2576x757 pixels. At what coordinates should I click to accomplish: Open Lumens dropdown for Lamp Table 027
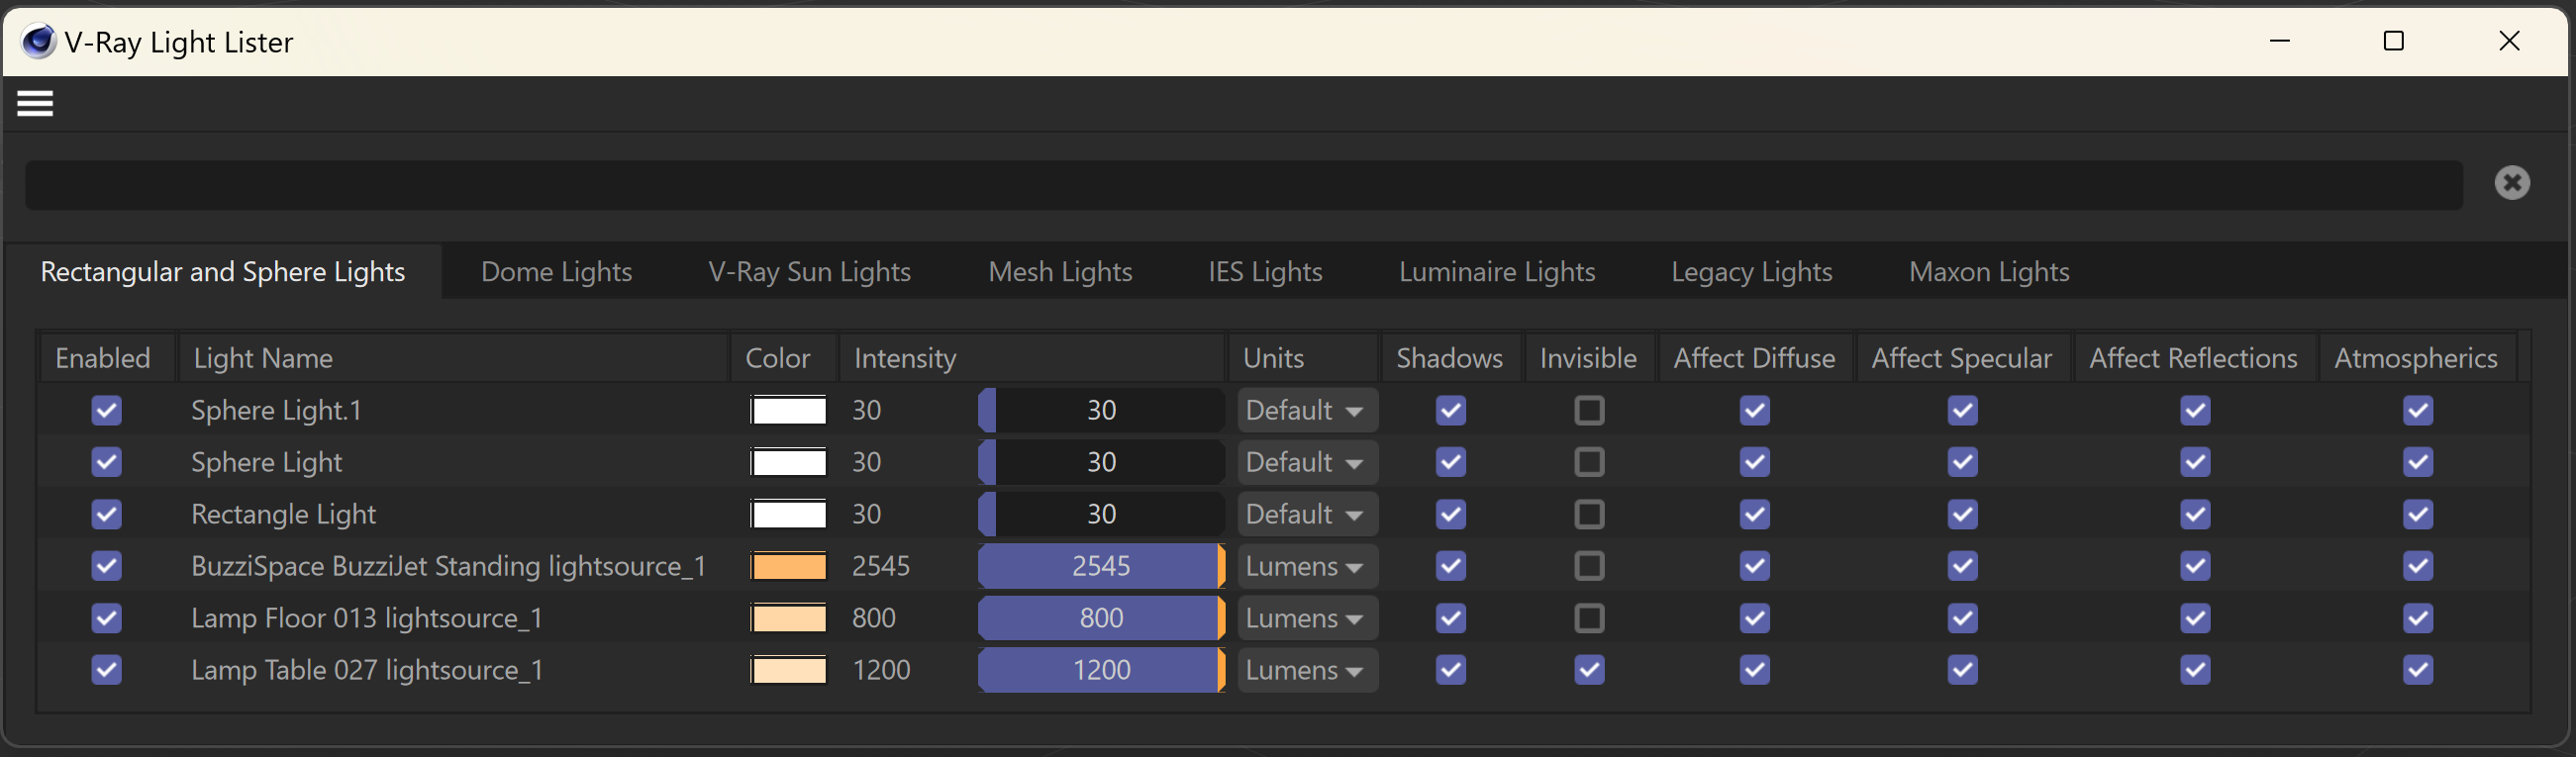[1307, 670]
